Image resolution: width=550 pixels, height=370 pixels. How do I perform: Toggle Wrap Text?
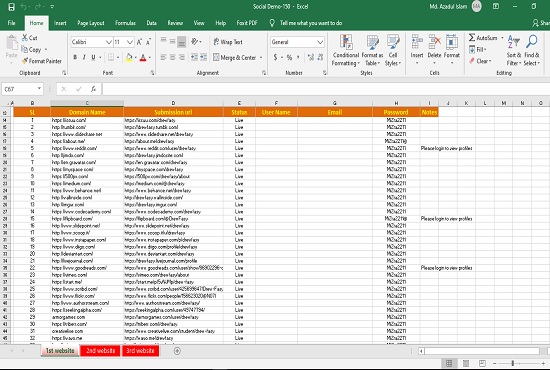(x=228, y=42)
